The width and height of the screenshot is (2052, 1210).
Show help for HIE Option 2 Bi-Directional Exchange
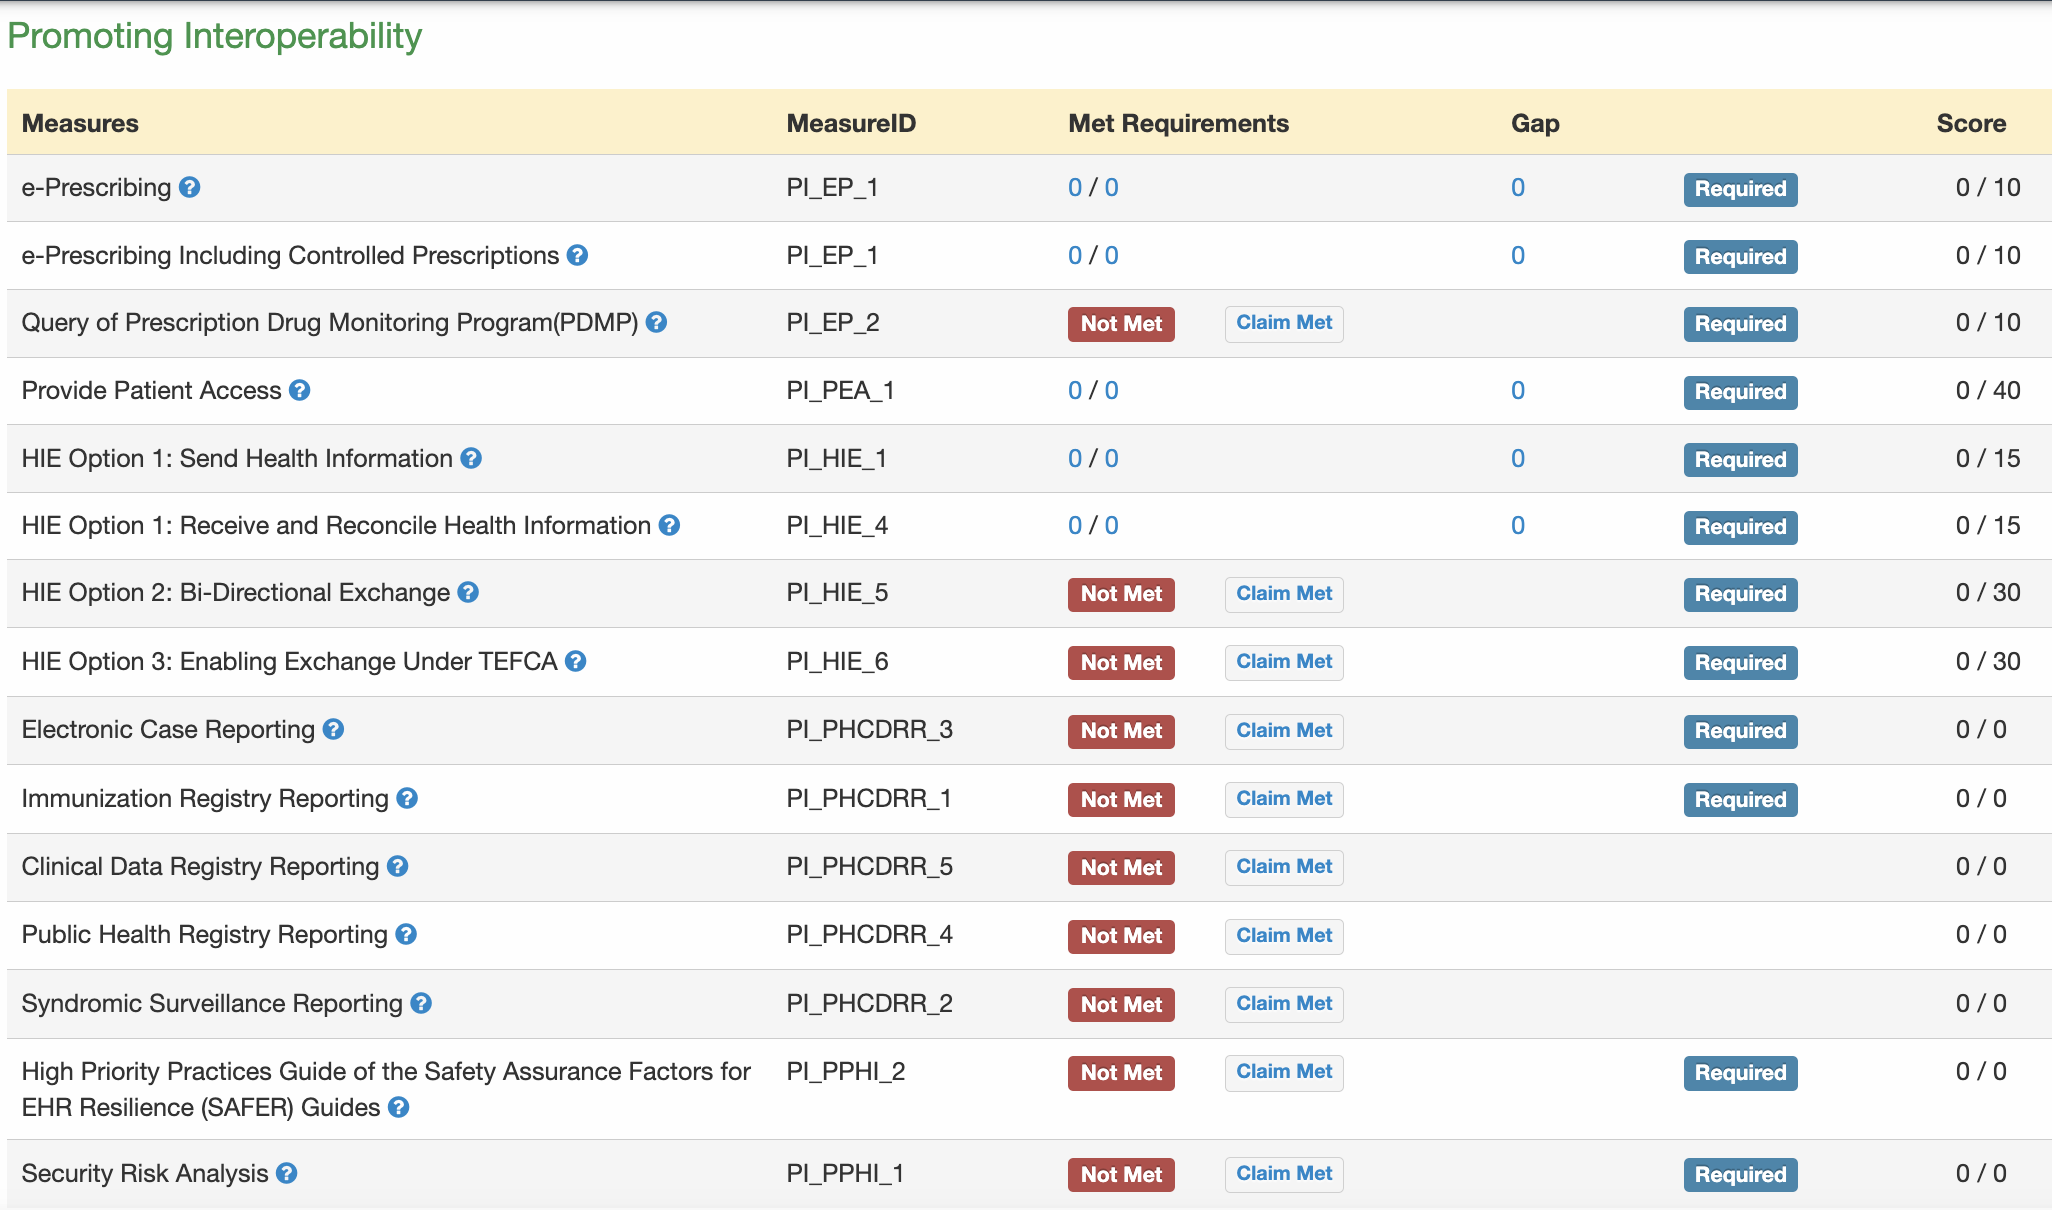[468, 592]
